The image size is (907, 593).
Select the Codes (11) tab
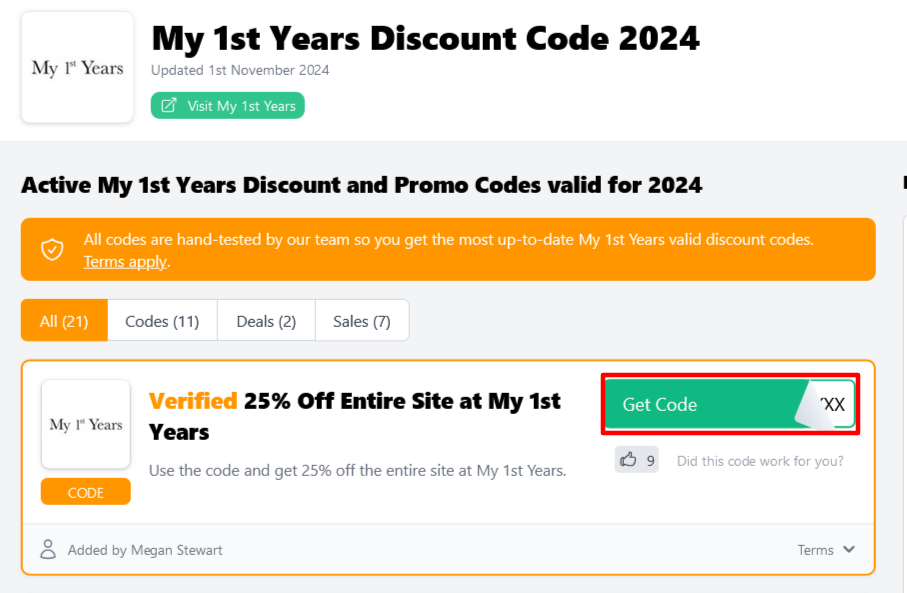click(162, 321)
